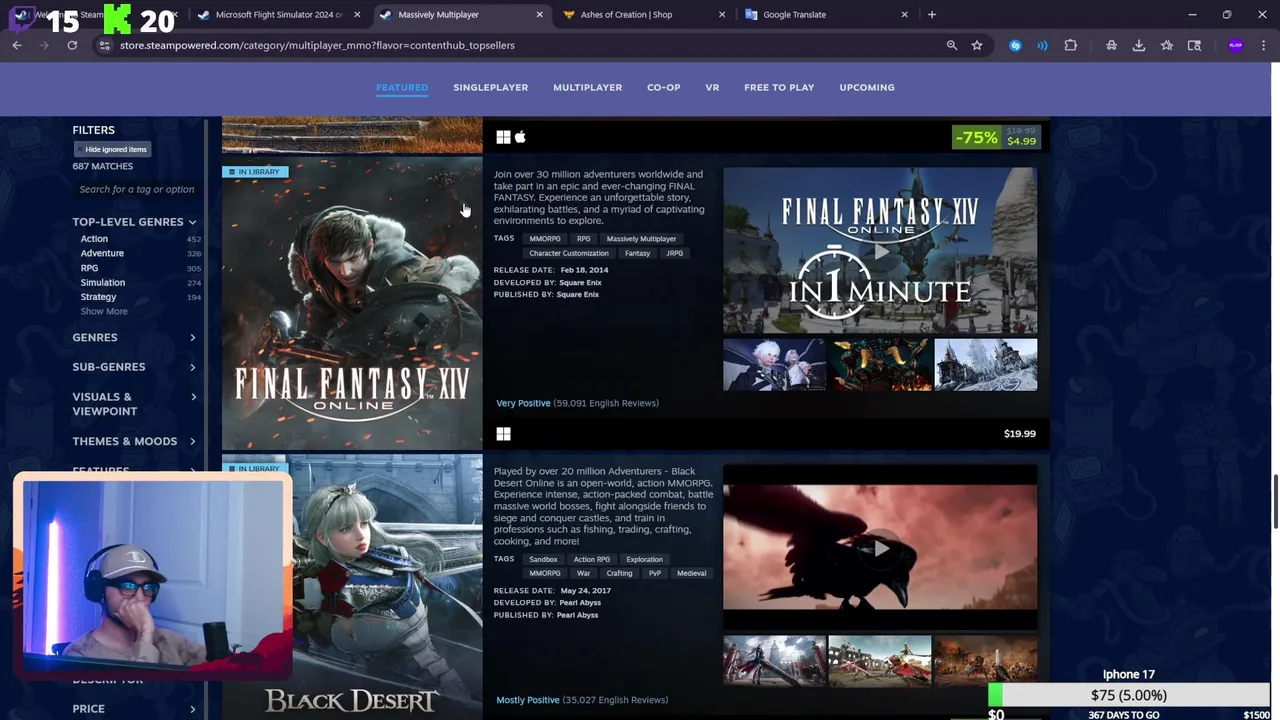Screen dimensions: 1280x720
Task: Go back using browser back arrow
Action: point(17,45)
